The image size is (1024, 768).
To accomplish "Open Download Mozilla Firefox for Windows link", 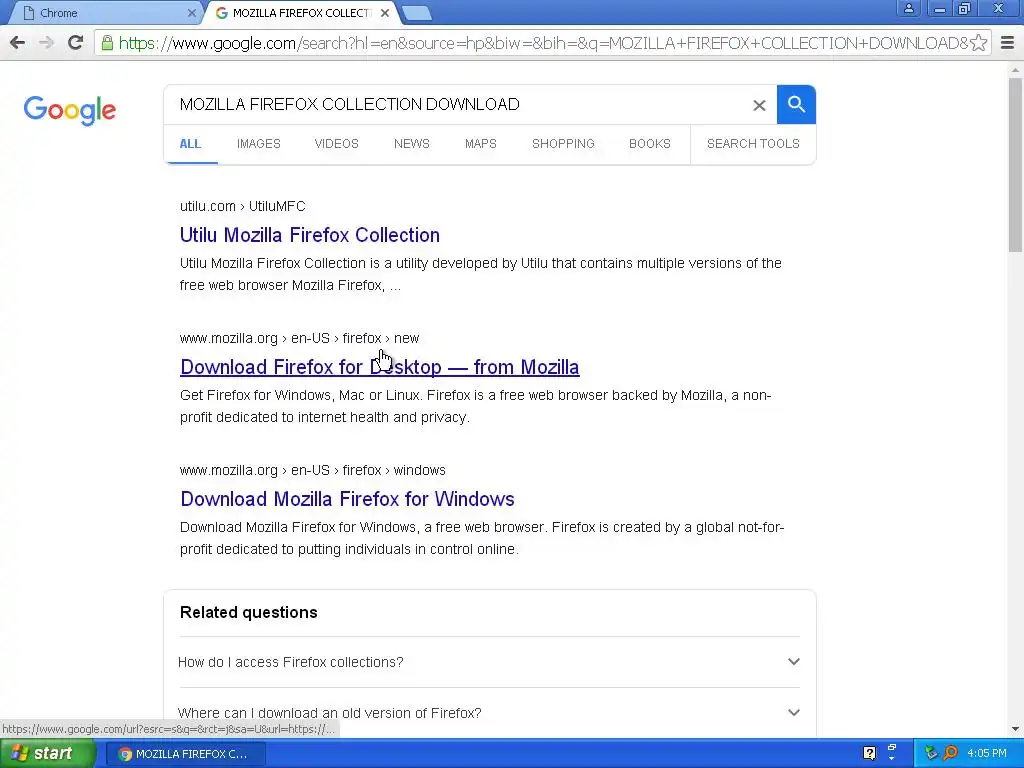I will coord(347,499).
